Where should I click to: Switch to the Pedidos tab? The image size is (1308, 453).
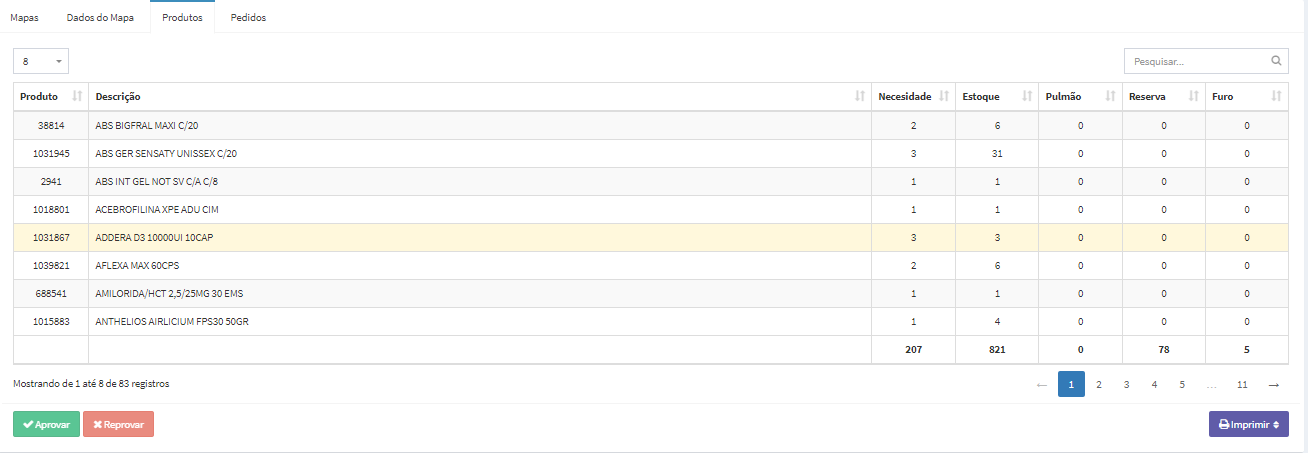tap(248, 18)
